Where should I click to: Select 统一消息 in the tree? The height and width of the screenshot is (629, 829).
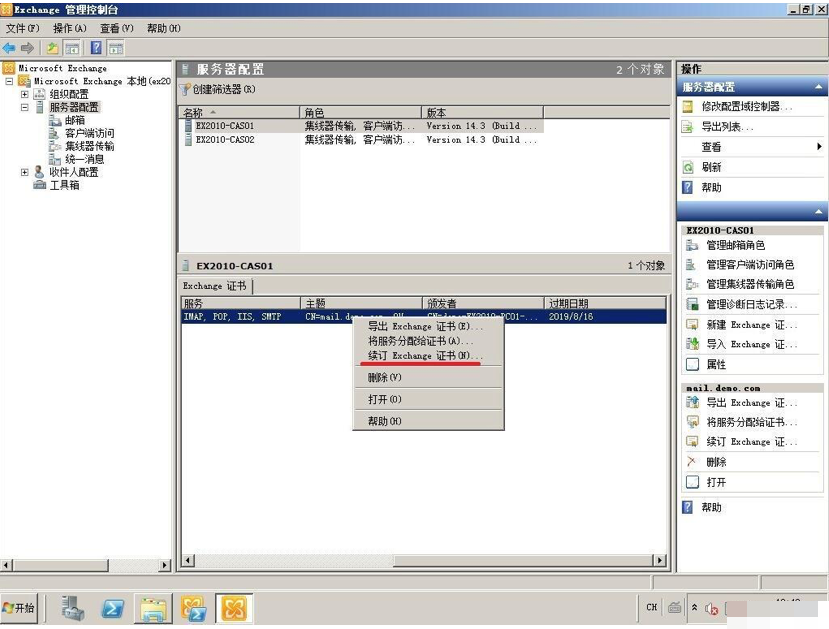tap(84, 159)
